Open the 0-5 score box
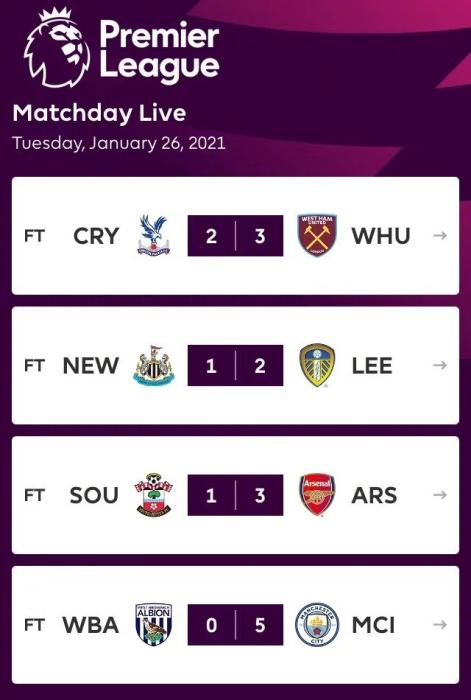The width and height of the screenshot is (471, 700). (x=235, y=625)
